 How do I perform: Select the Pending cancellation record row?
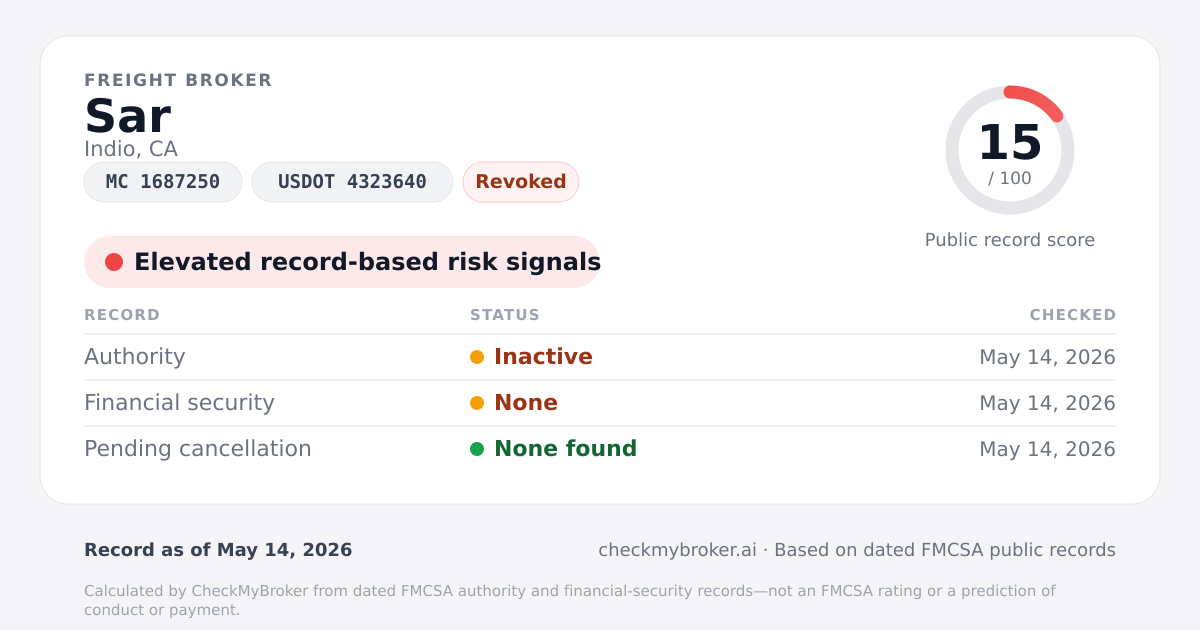point(600,449)
